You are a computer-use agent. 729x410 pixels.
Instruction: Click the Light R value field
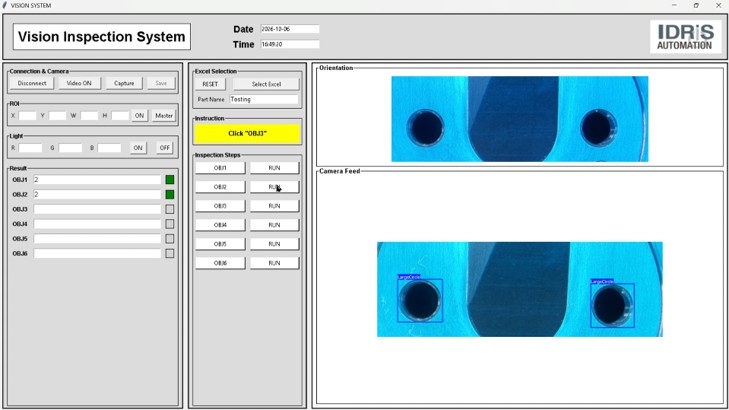pos(30,148)
